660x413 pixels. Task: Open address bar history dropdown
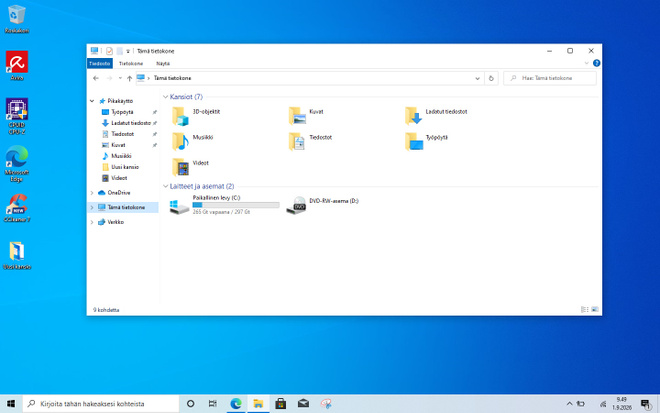coord(477,78)
